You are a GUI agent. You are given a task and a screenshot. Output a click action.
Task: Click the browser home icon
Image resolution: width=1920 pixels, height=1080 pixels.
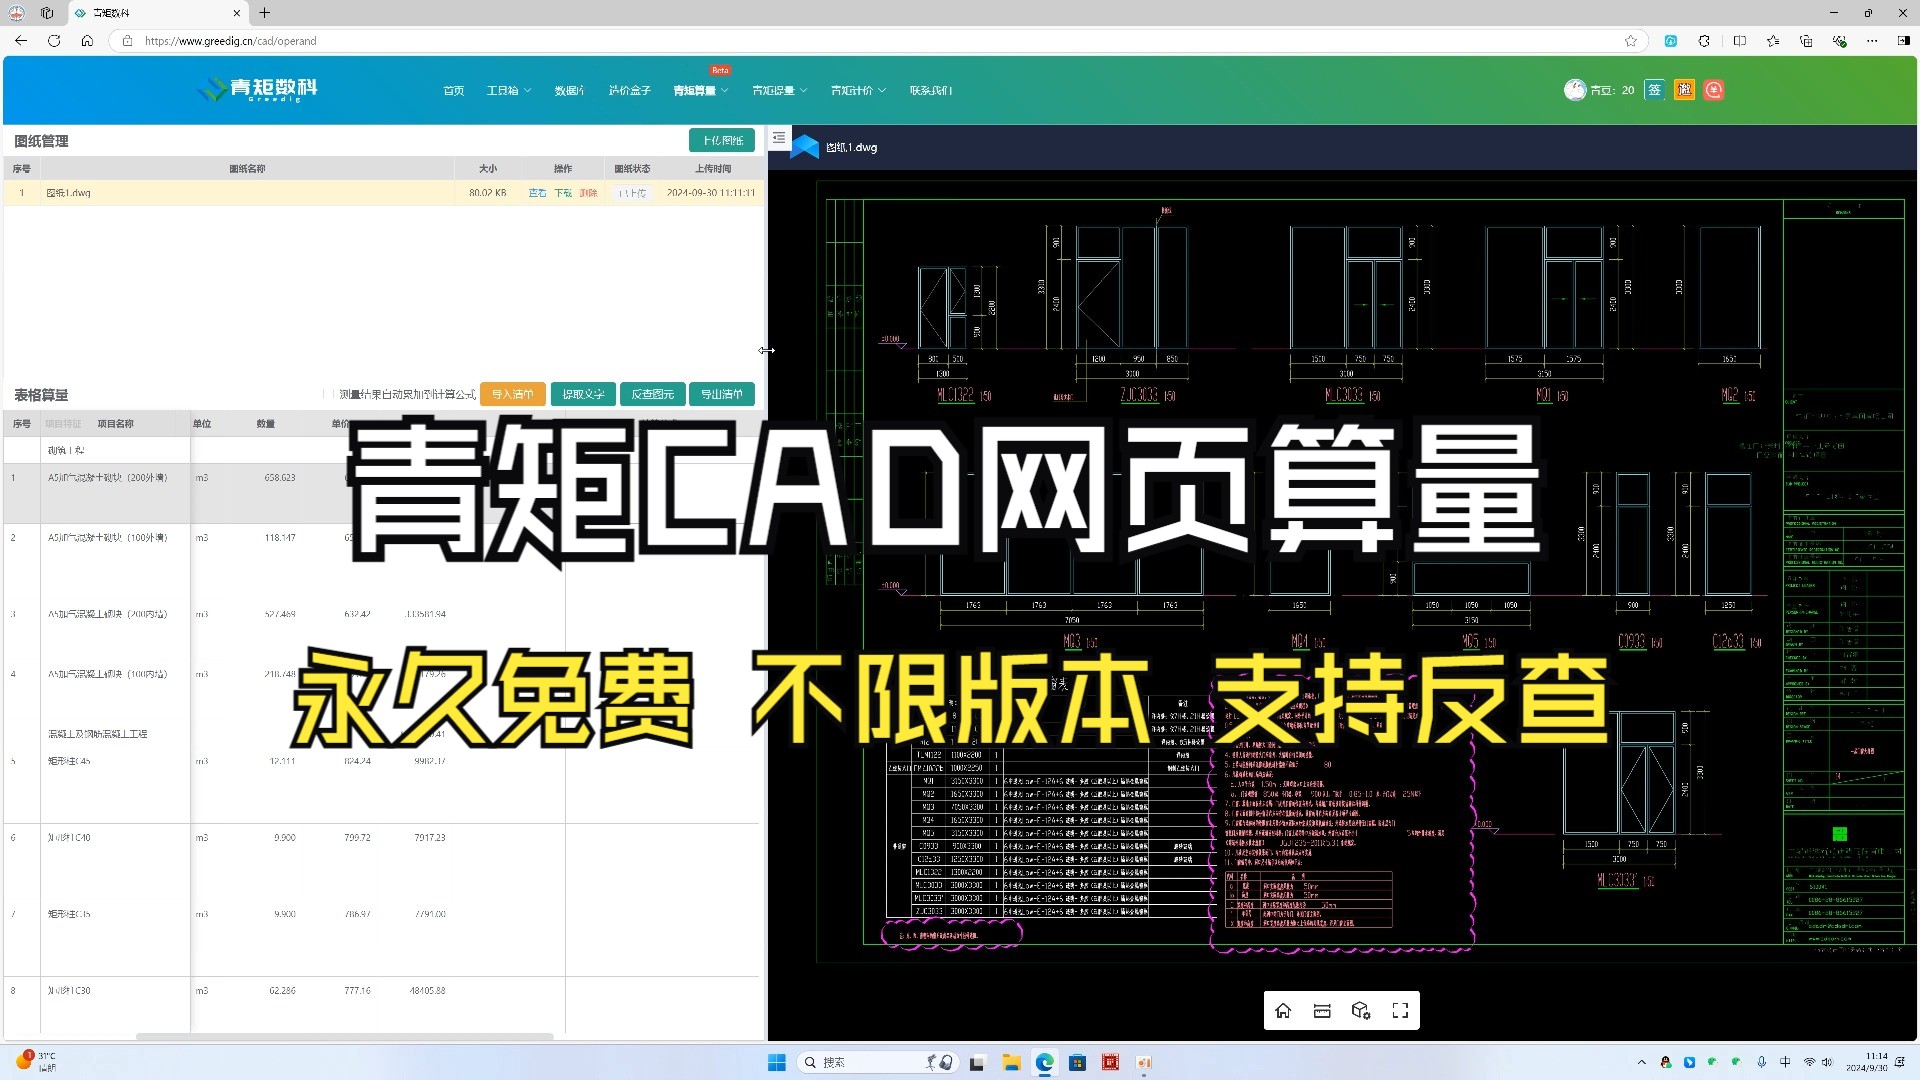coord(87,41)
